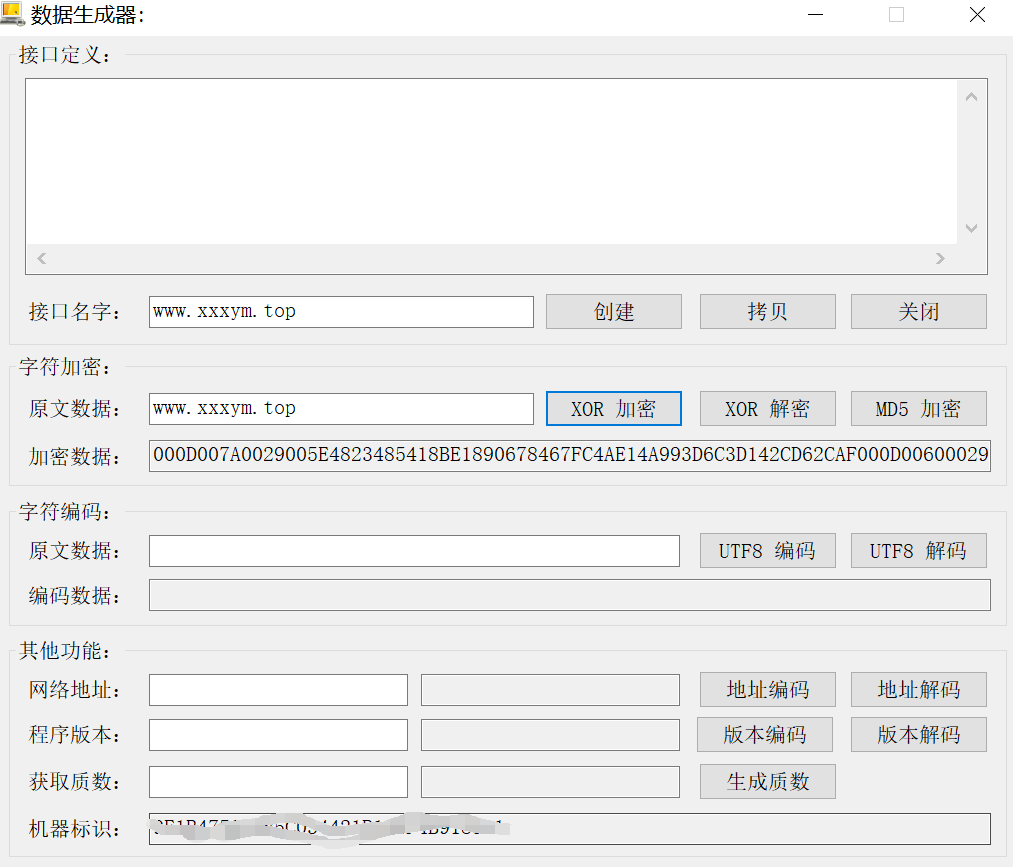Click the 关闭 button
The width and height of the screenshot is (1013, 867).
[x=919, y=311]
